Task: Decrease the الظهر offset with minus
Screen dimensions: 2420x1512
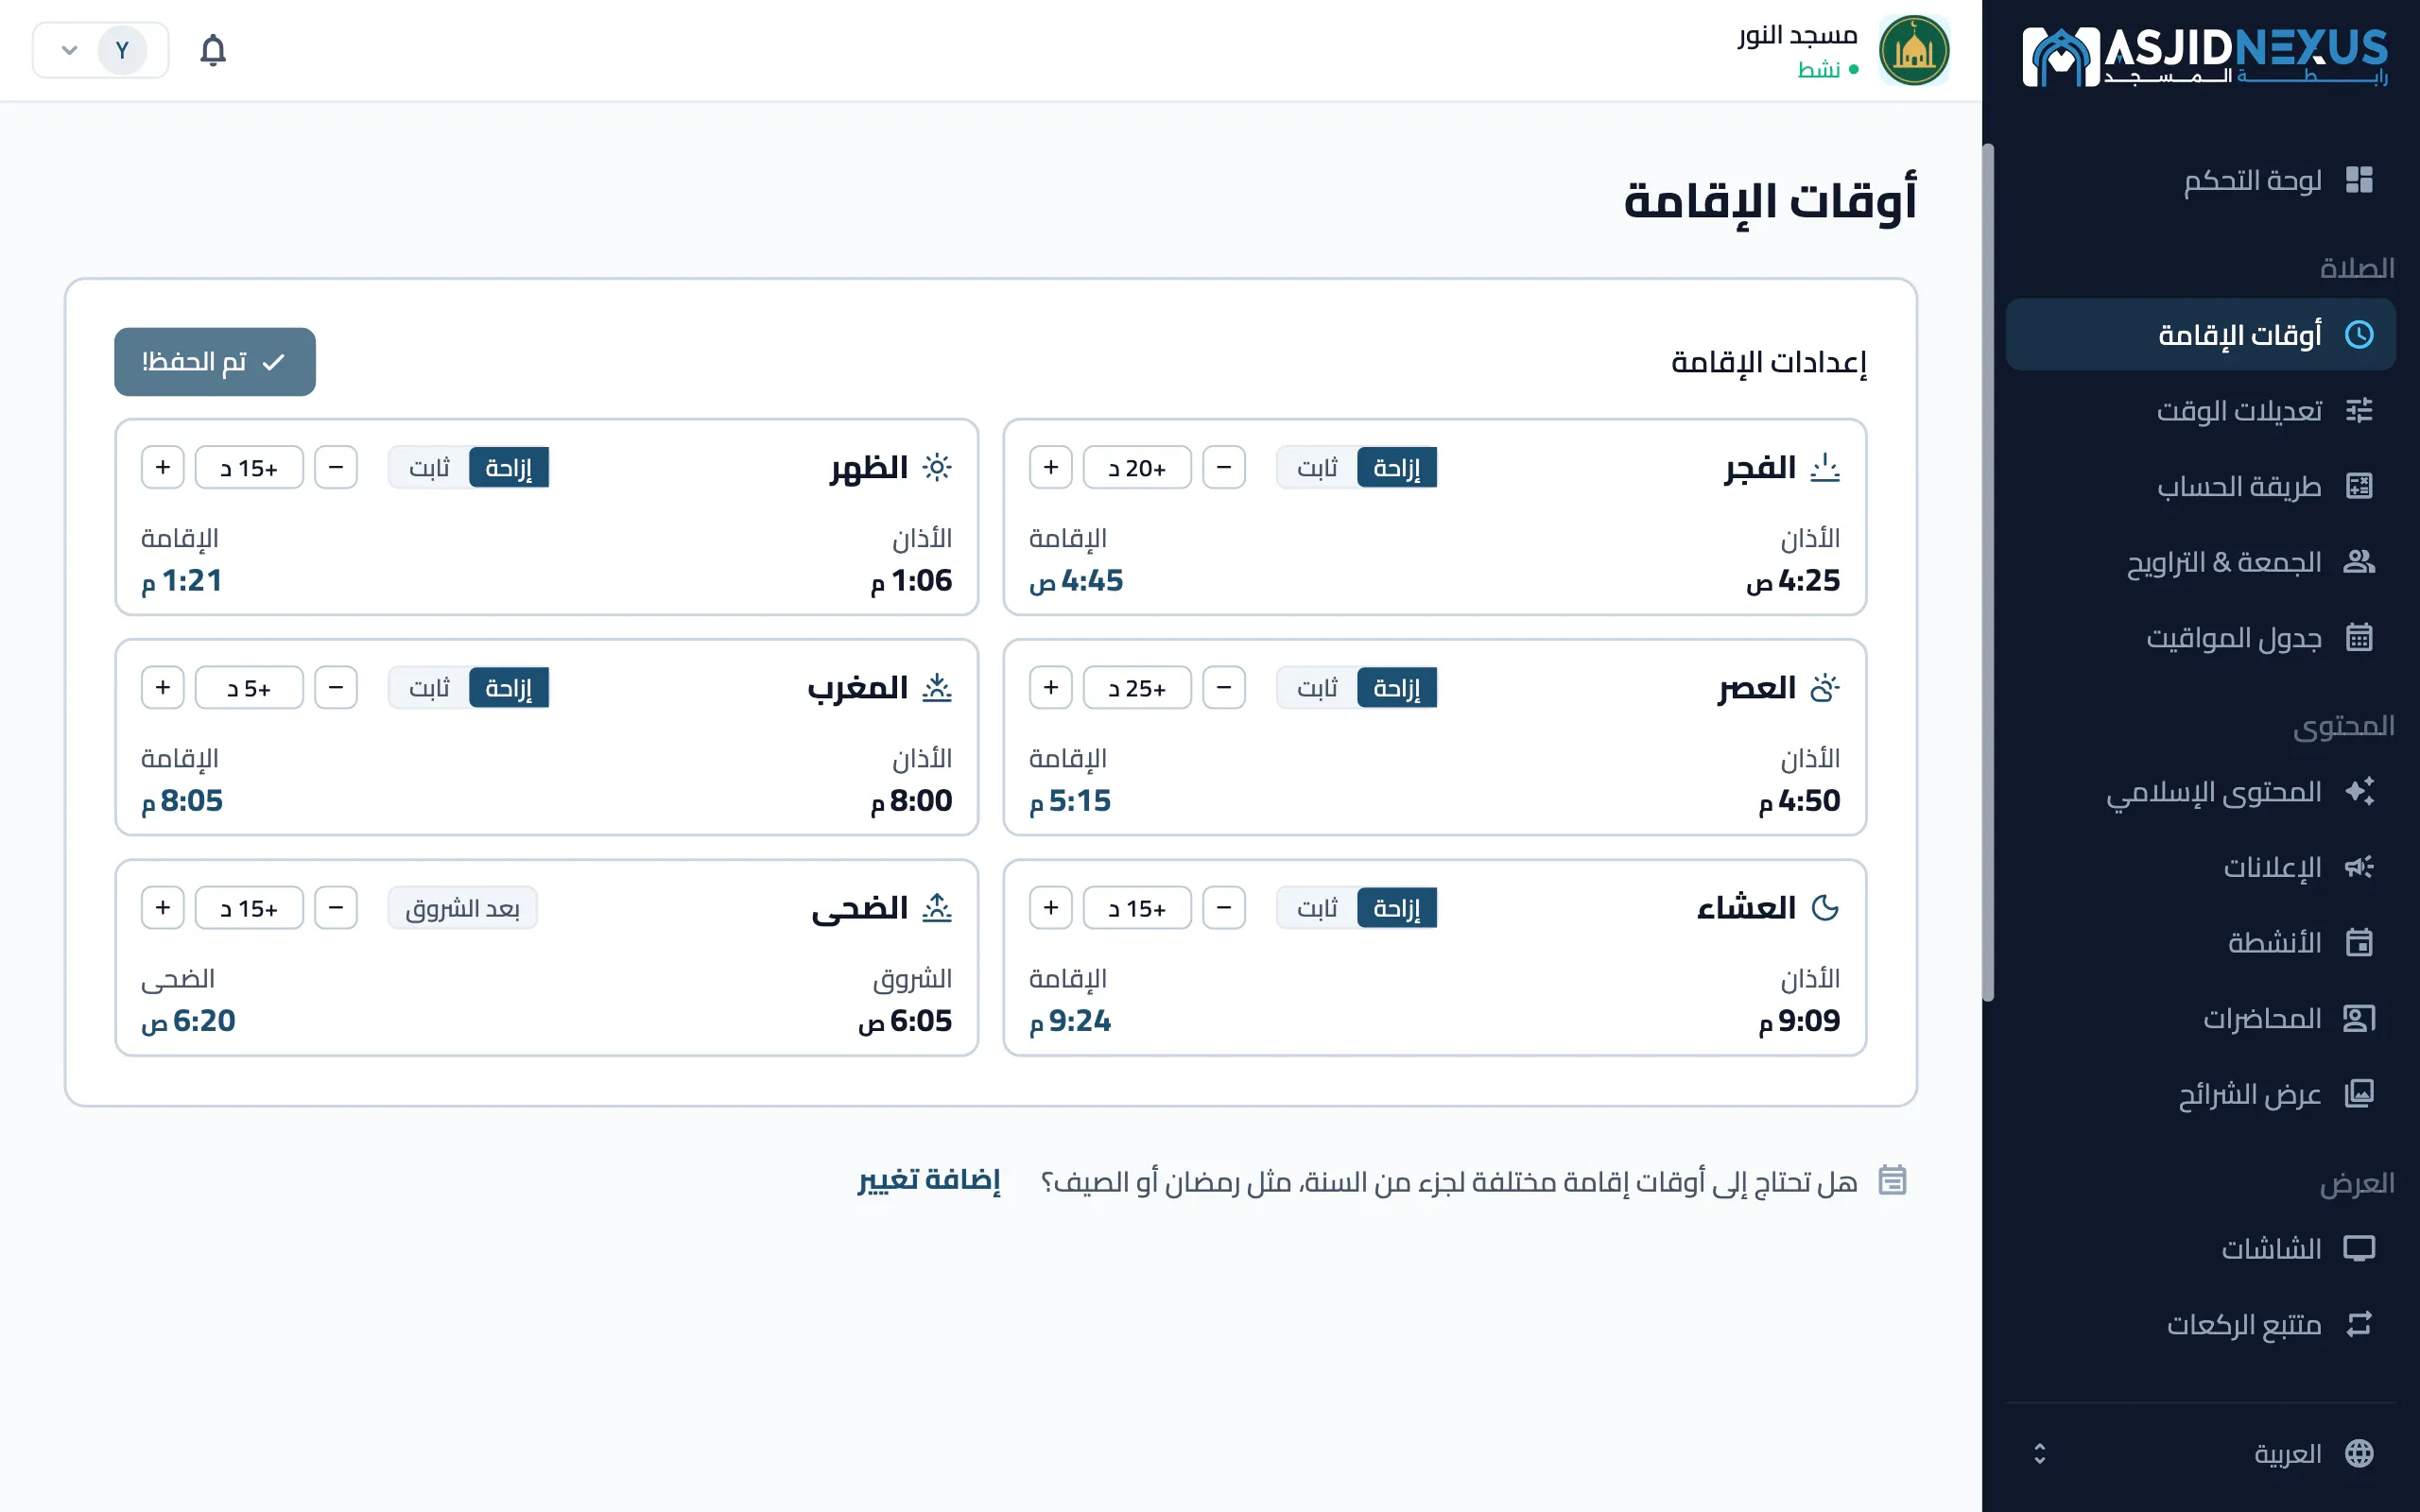Action: (336, 468)
